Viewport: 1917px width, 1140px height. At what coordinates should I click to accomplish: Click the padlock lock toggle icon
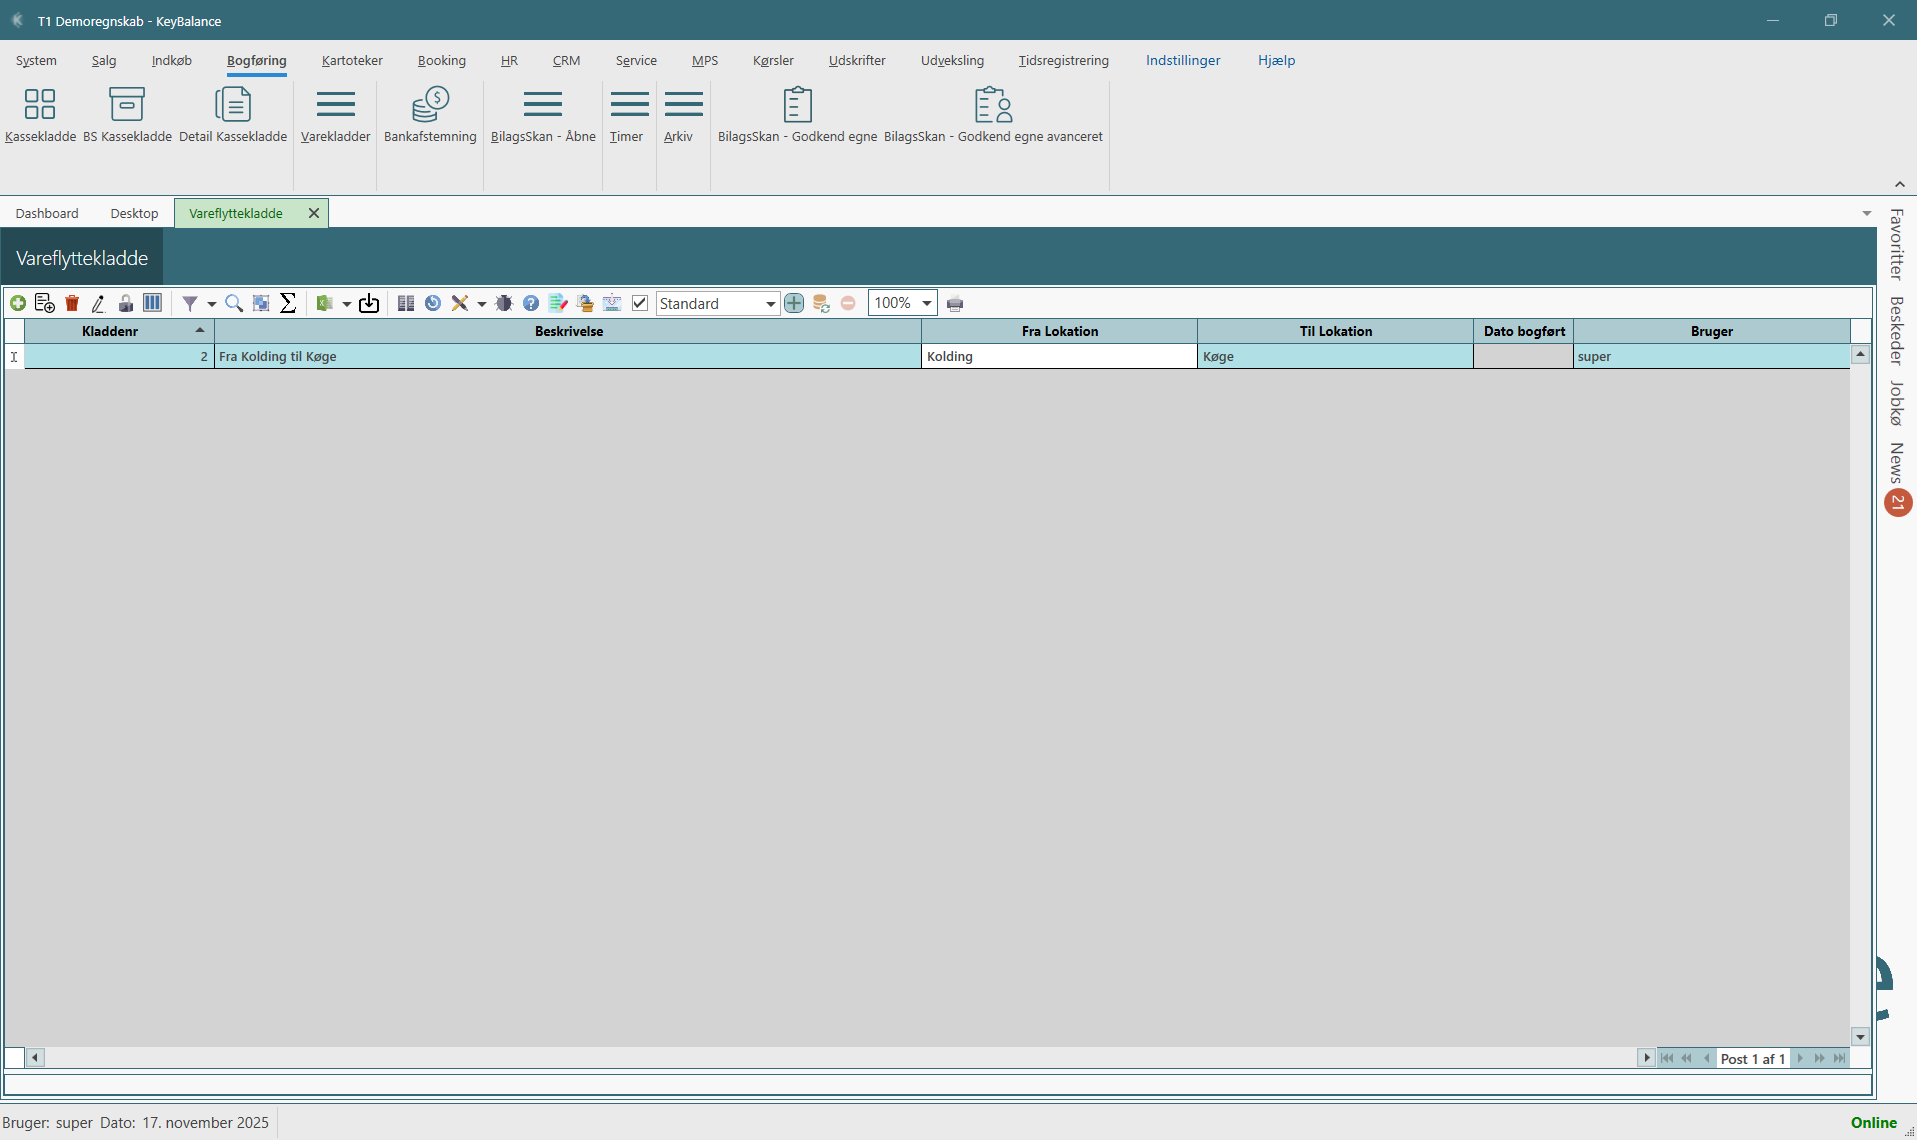[126, 303]
